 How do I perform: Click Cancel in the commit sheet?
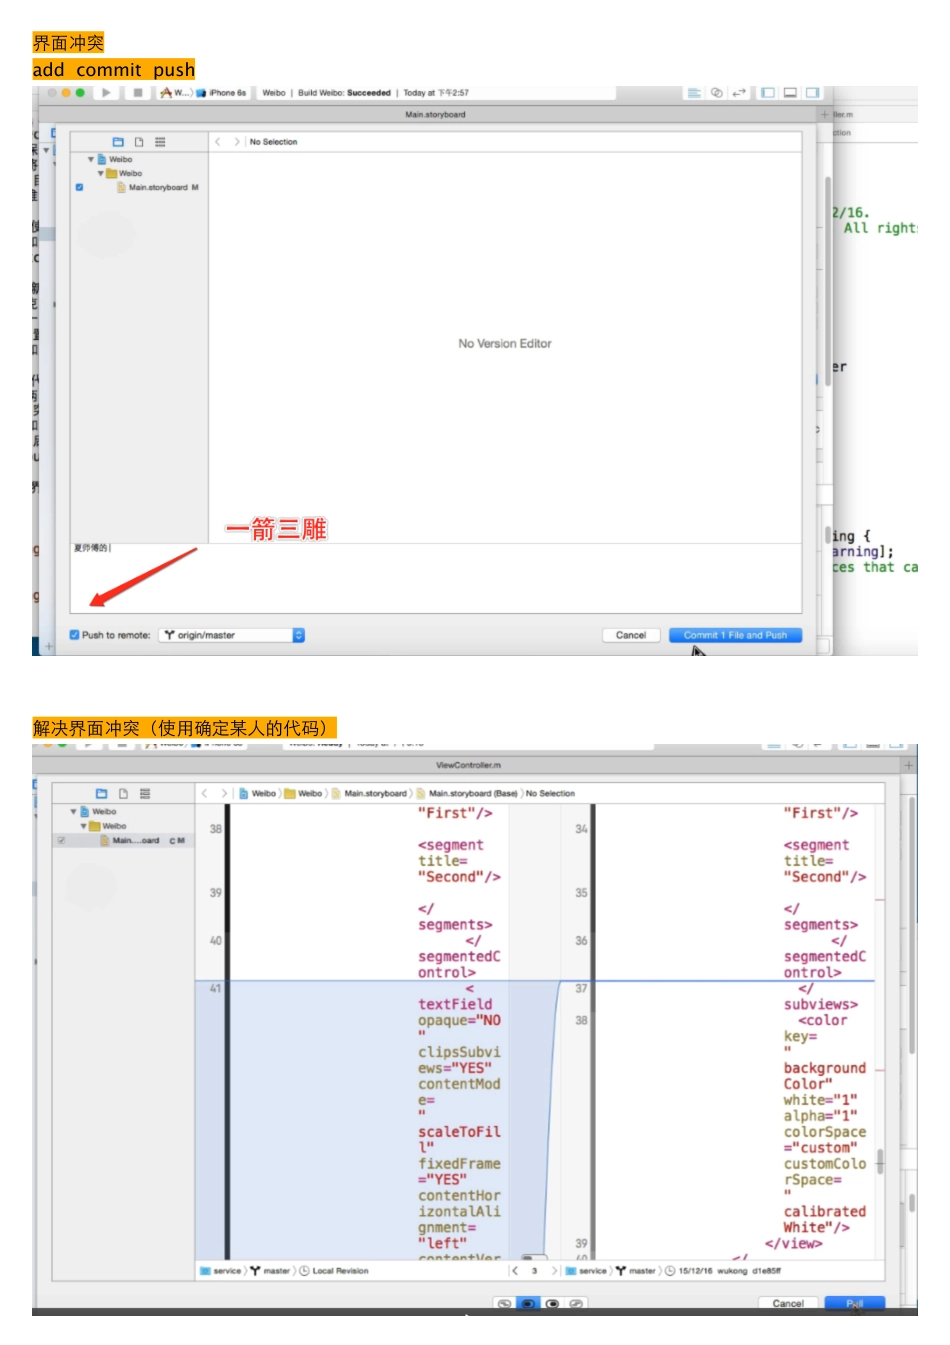630,635
